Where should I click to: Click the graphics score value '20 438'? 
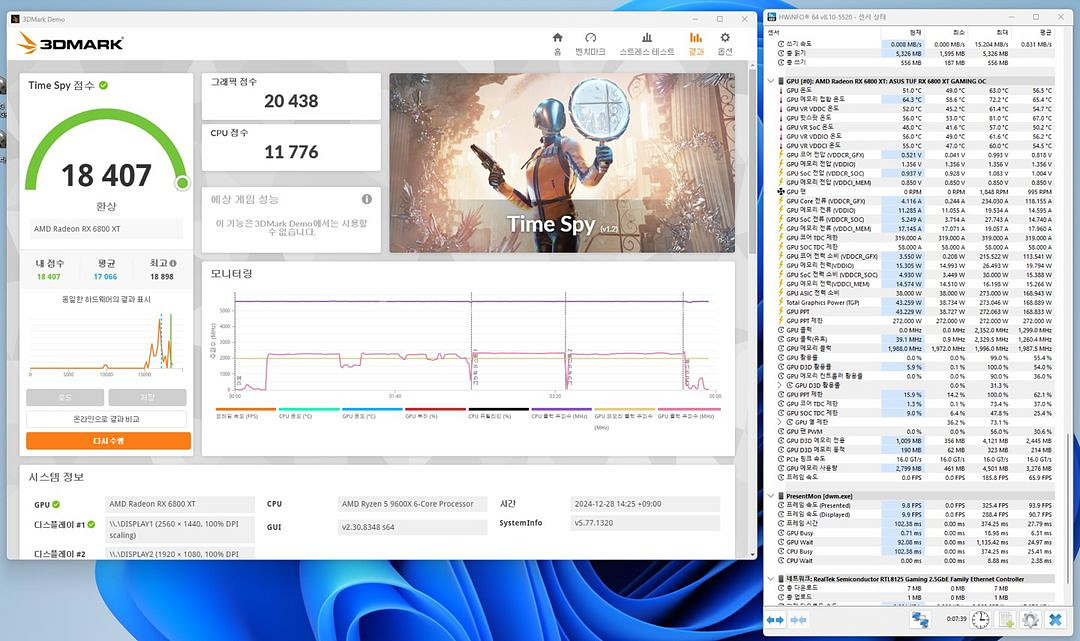(291, 101)
